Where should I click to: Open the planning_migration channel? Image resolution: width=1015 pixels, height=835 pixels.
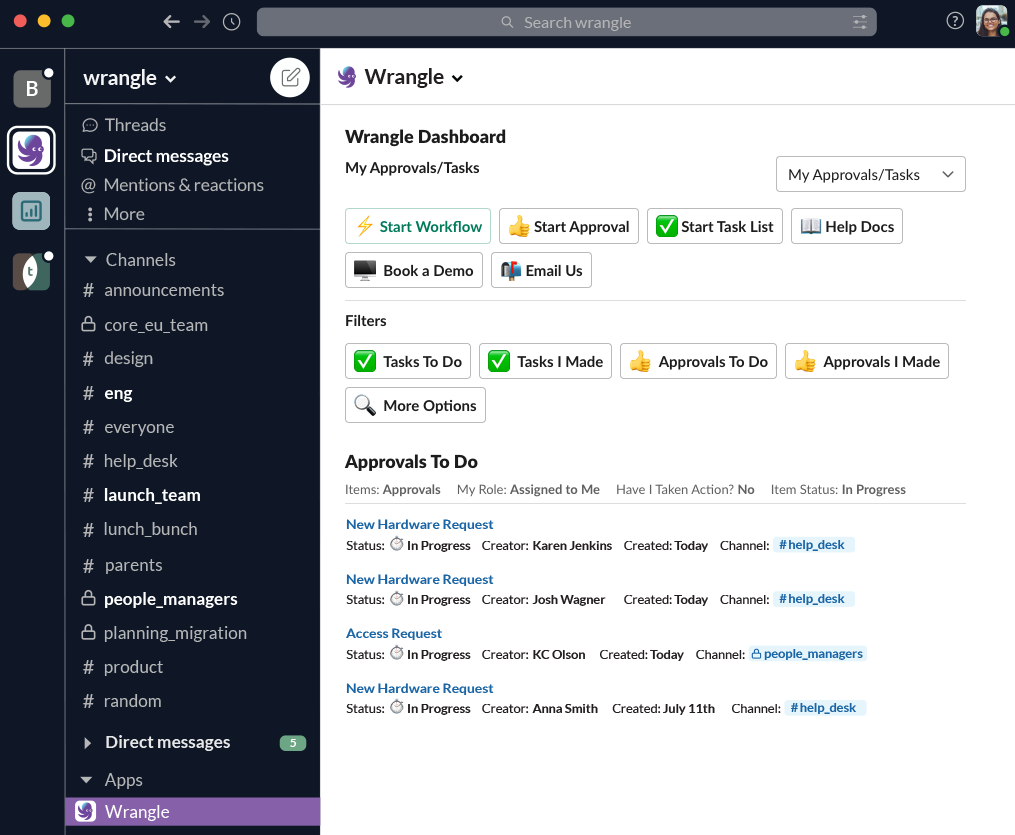175,633
